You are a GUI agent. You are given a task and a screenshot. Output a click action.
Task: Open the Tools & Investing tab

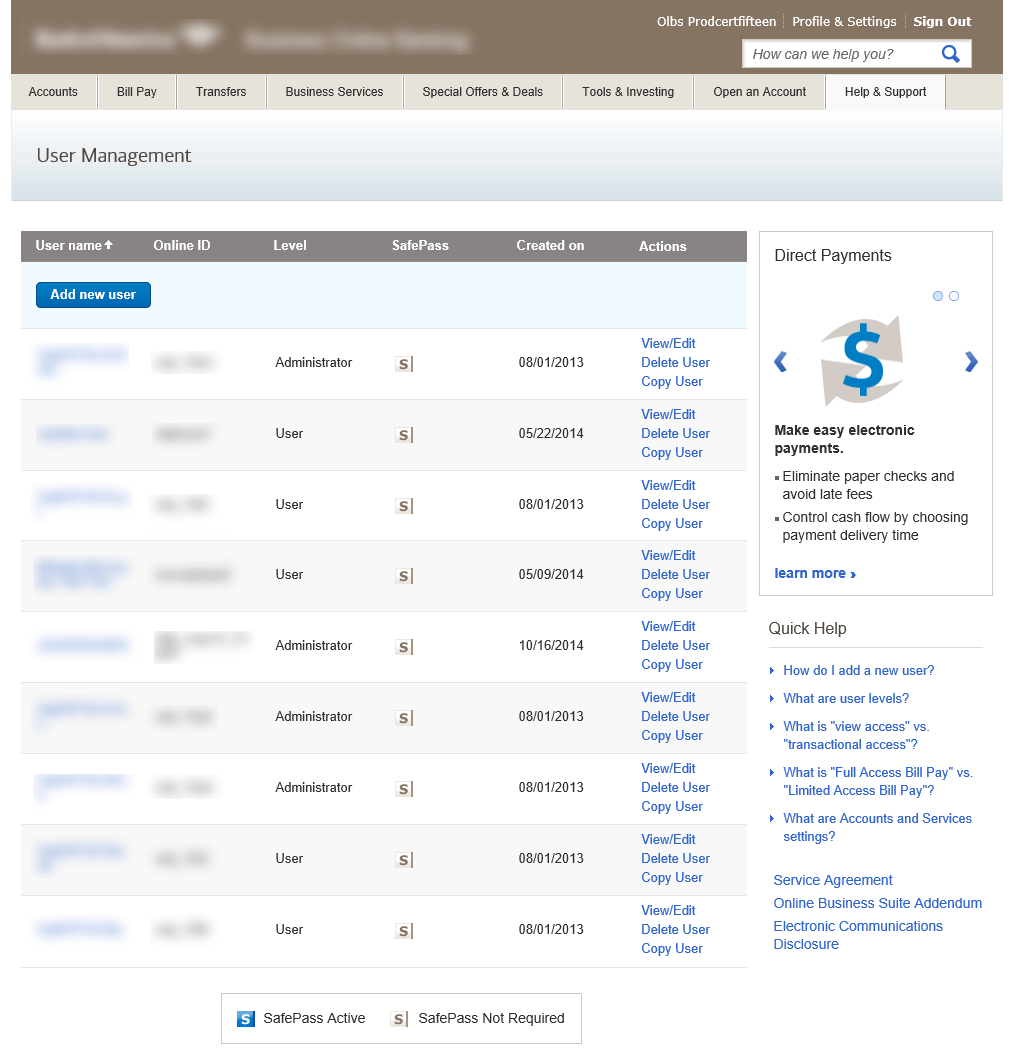point(628,92)
